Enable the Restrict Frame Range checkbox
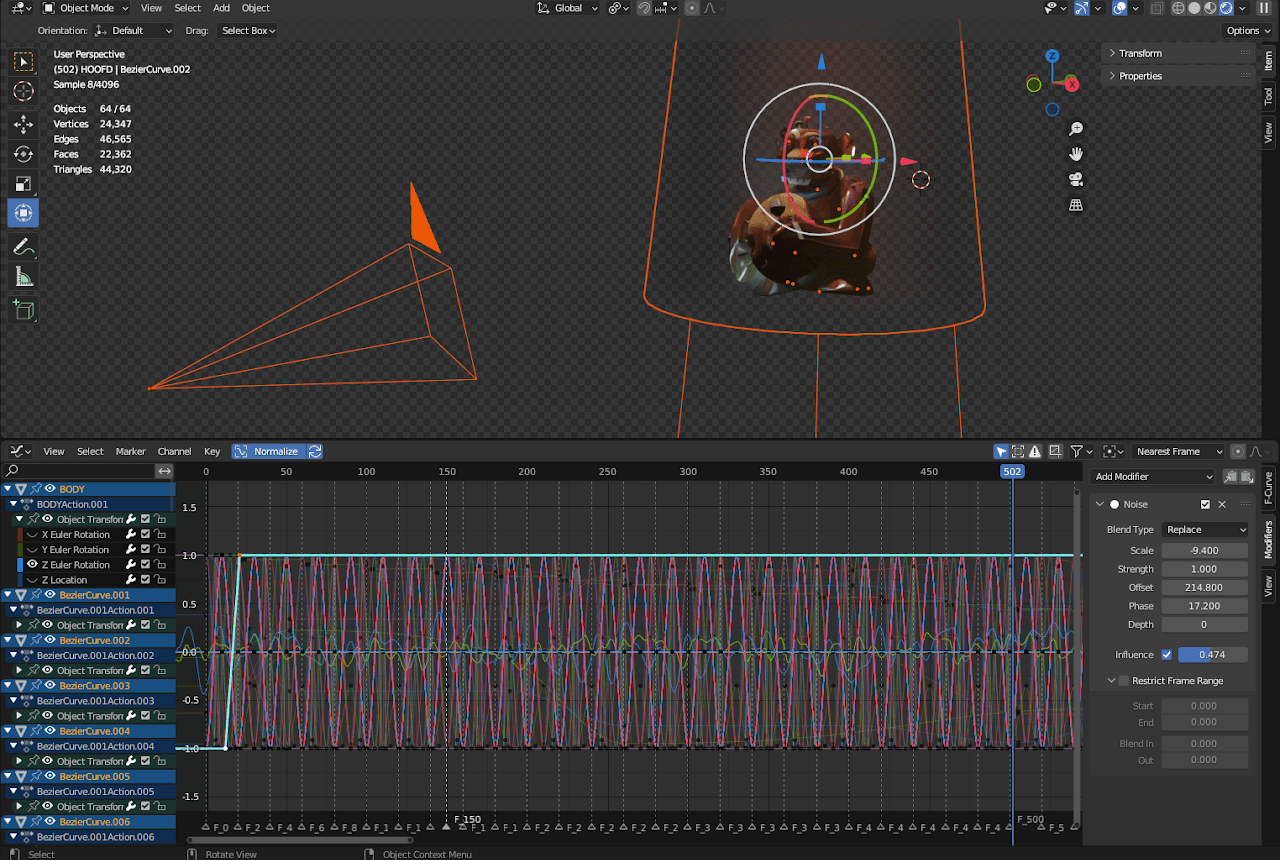The image size is (1280, 860). (x=1124, y=681)
